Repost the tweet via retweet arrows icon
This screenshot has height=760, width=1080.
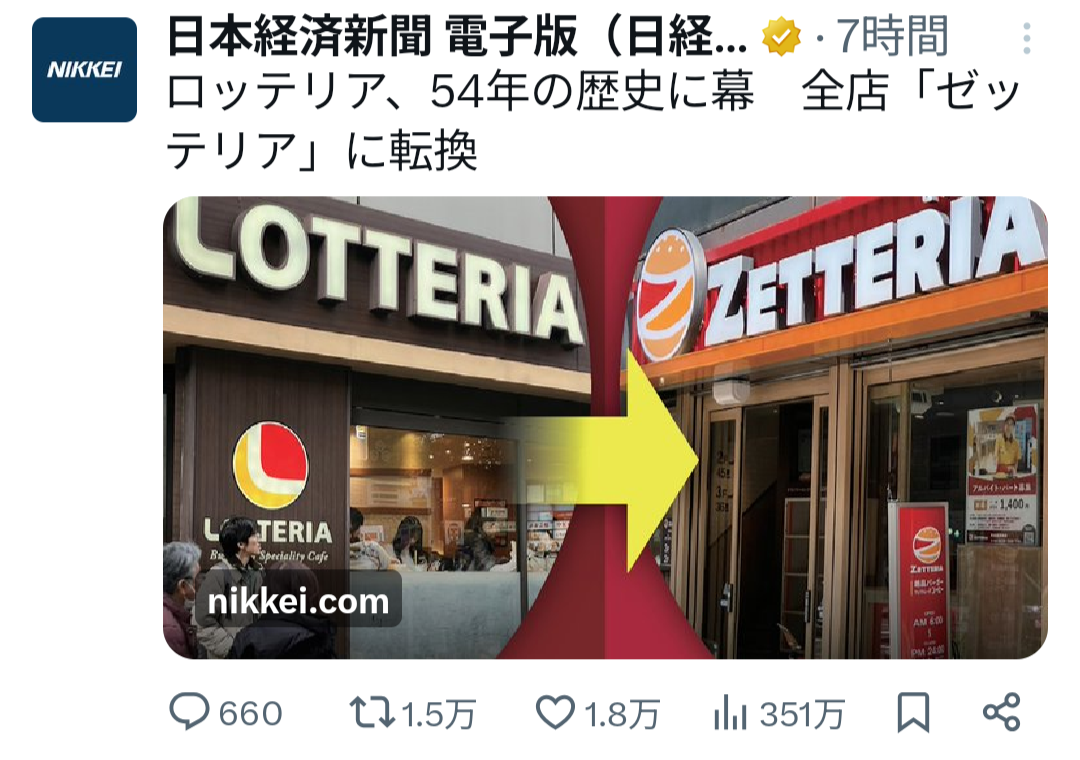[372, 712]
